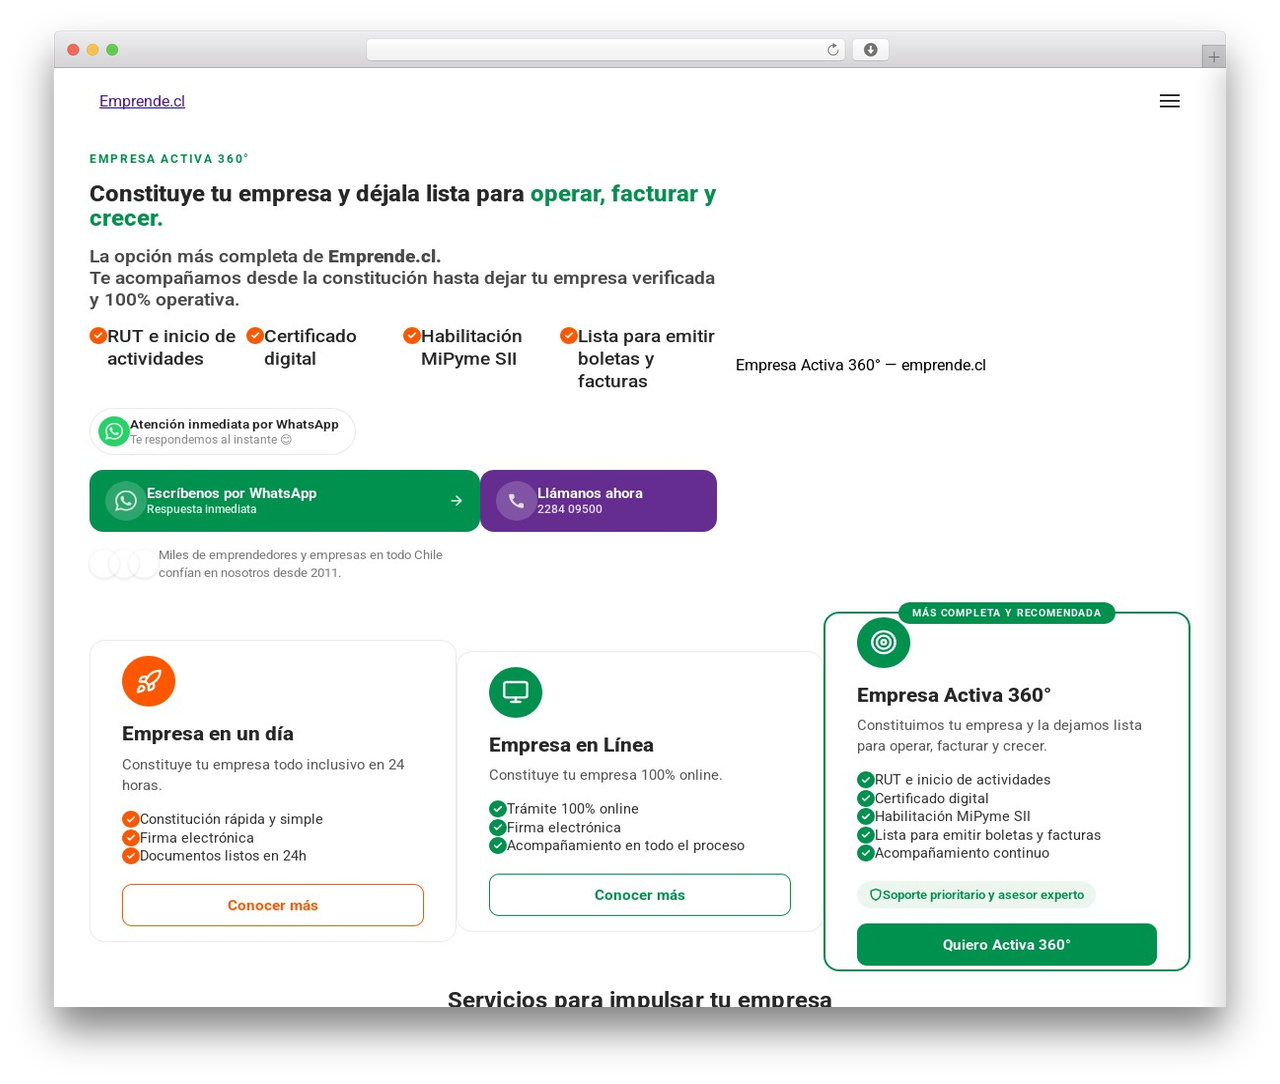This screenshot has height=1084, width=1280.
Task: Click the checkmark next to RUT e inicio hero item
Action: [98, 336]
